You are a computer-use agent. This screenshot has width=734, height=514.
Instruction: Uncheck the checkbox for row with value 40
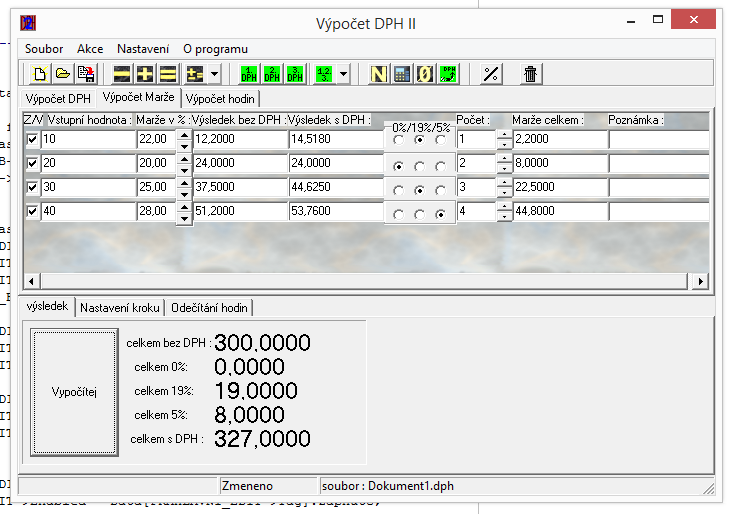pos(33,212)
